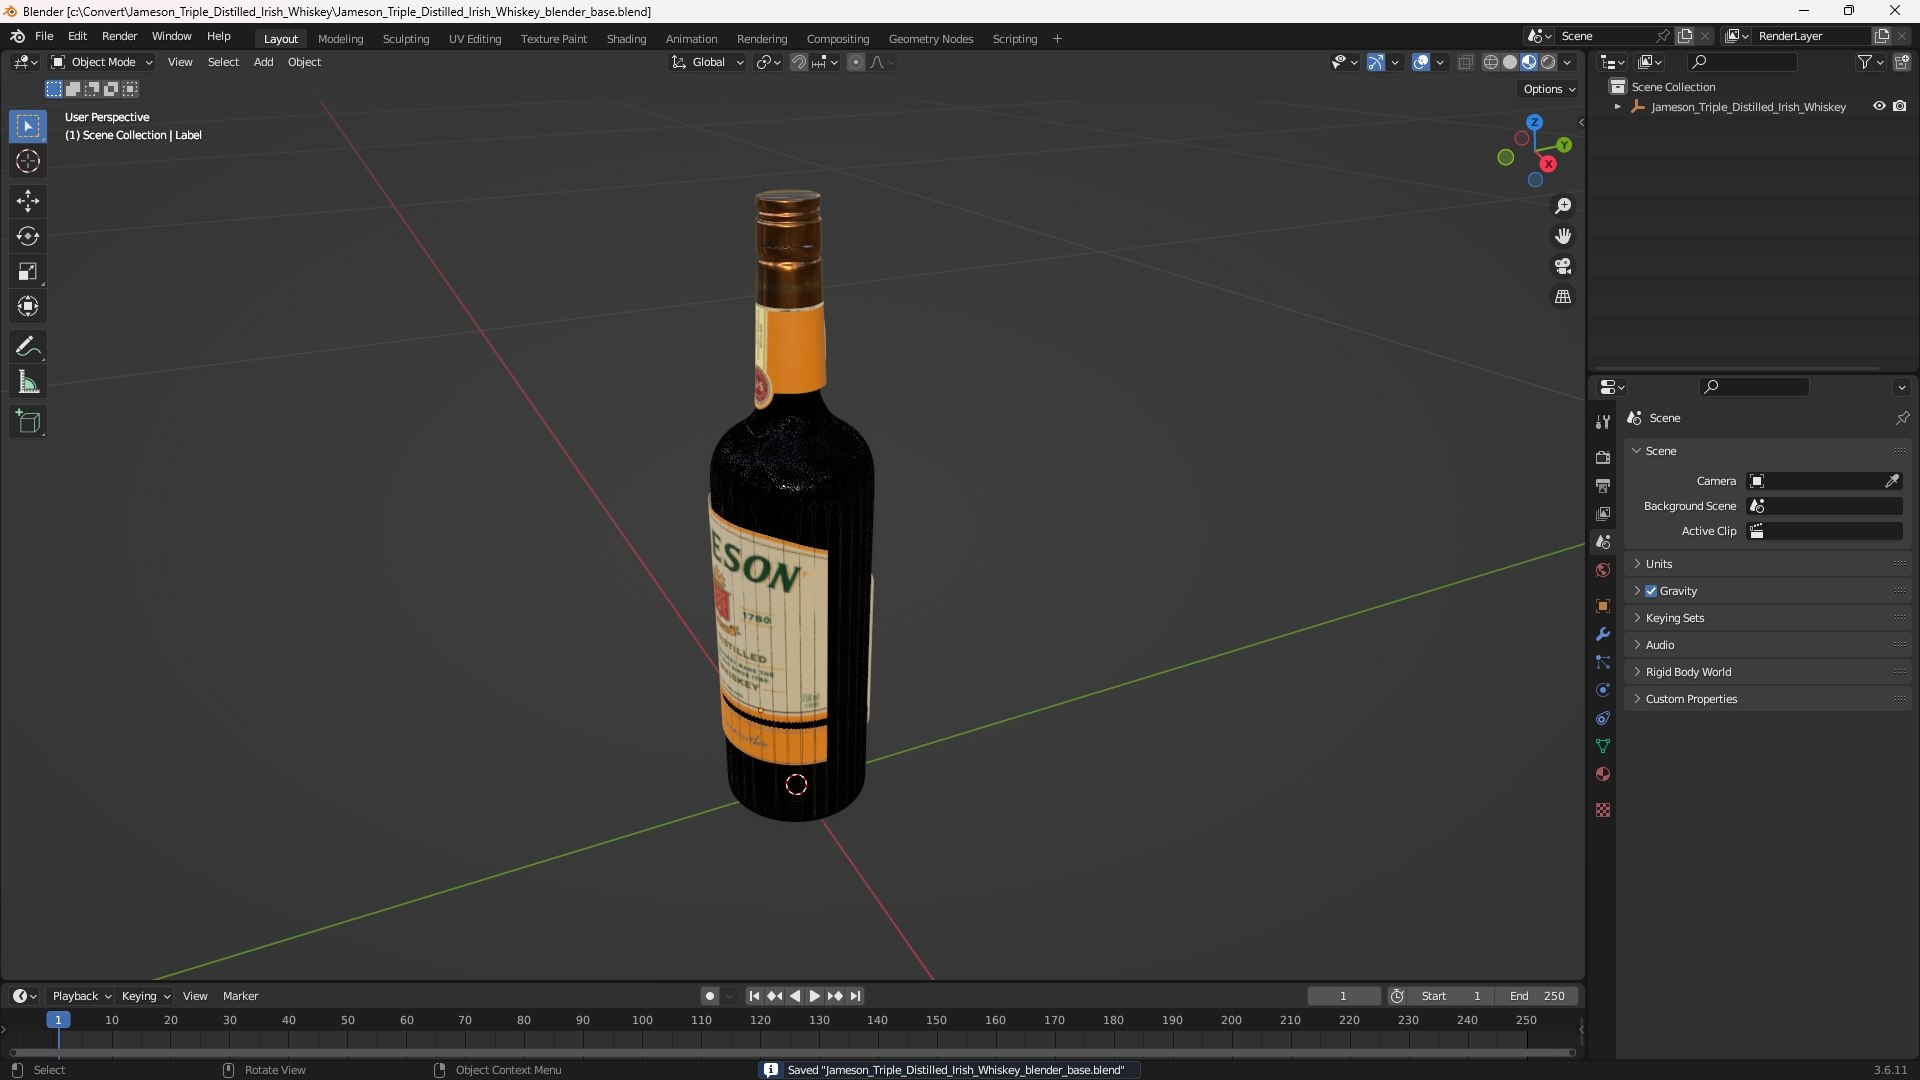Screen dimensions: 1920x1080
Task: Select the Transform tool
Action: tap(28, 306)
